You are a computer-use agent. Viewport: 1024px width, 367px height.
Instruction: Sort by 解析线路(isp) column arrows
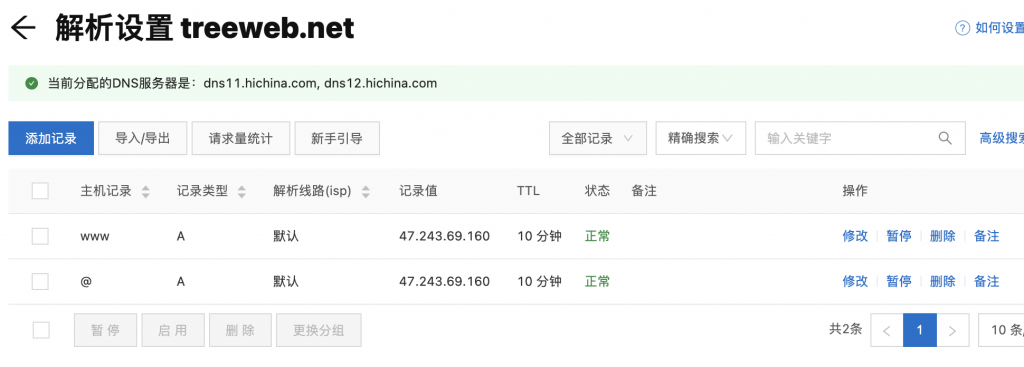[x=366, y=192]
